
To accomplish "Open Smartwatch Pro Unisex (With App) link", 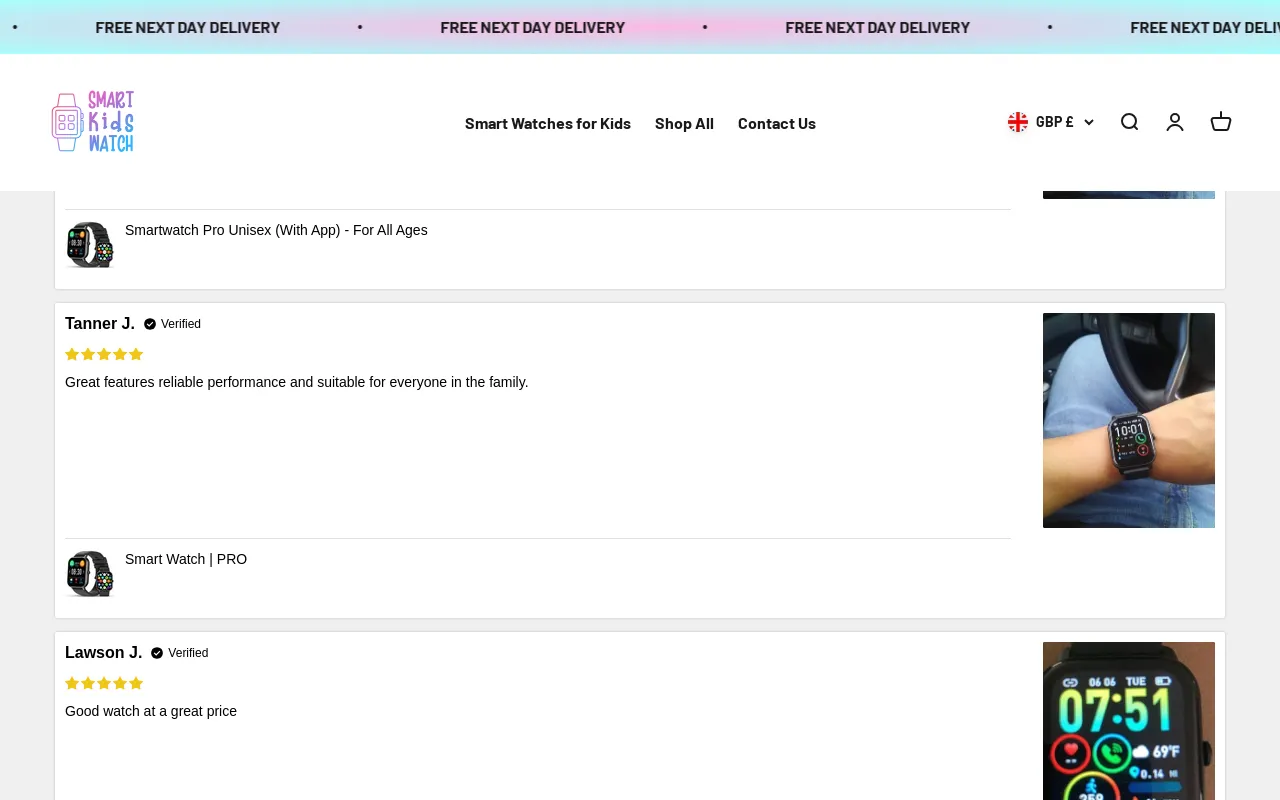I will point(276,230).
